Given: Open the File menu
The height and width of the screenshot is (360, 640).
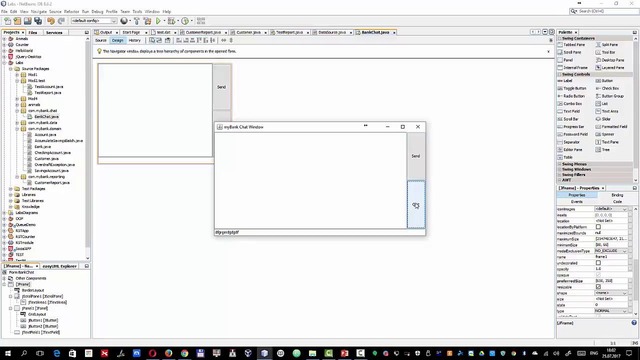Looking at the screenshot, I should 4,11.
